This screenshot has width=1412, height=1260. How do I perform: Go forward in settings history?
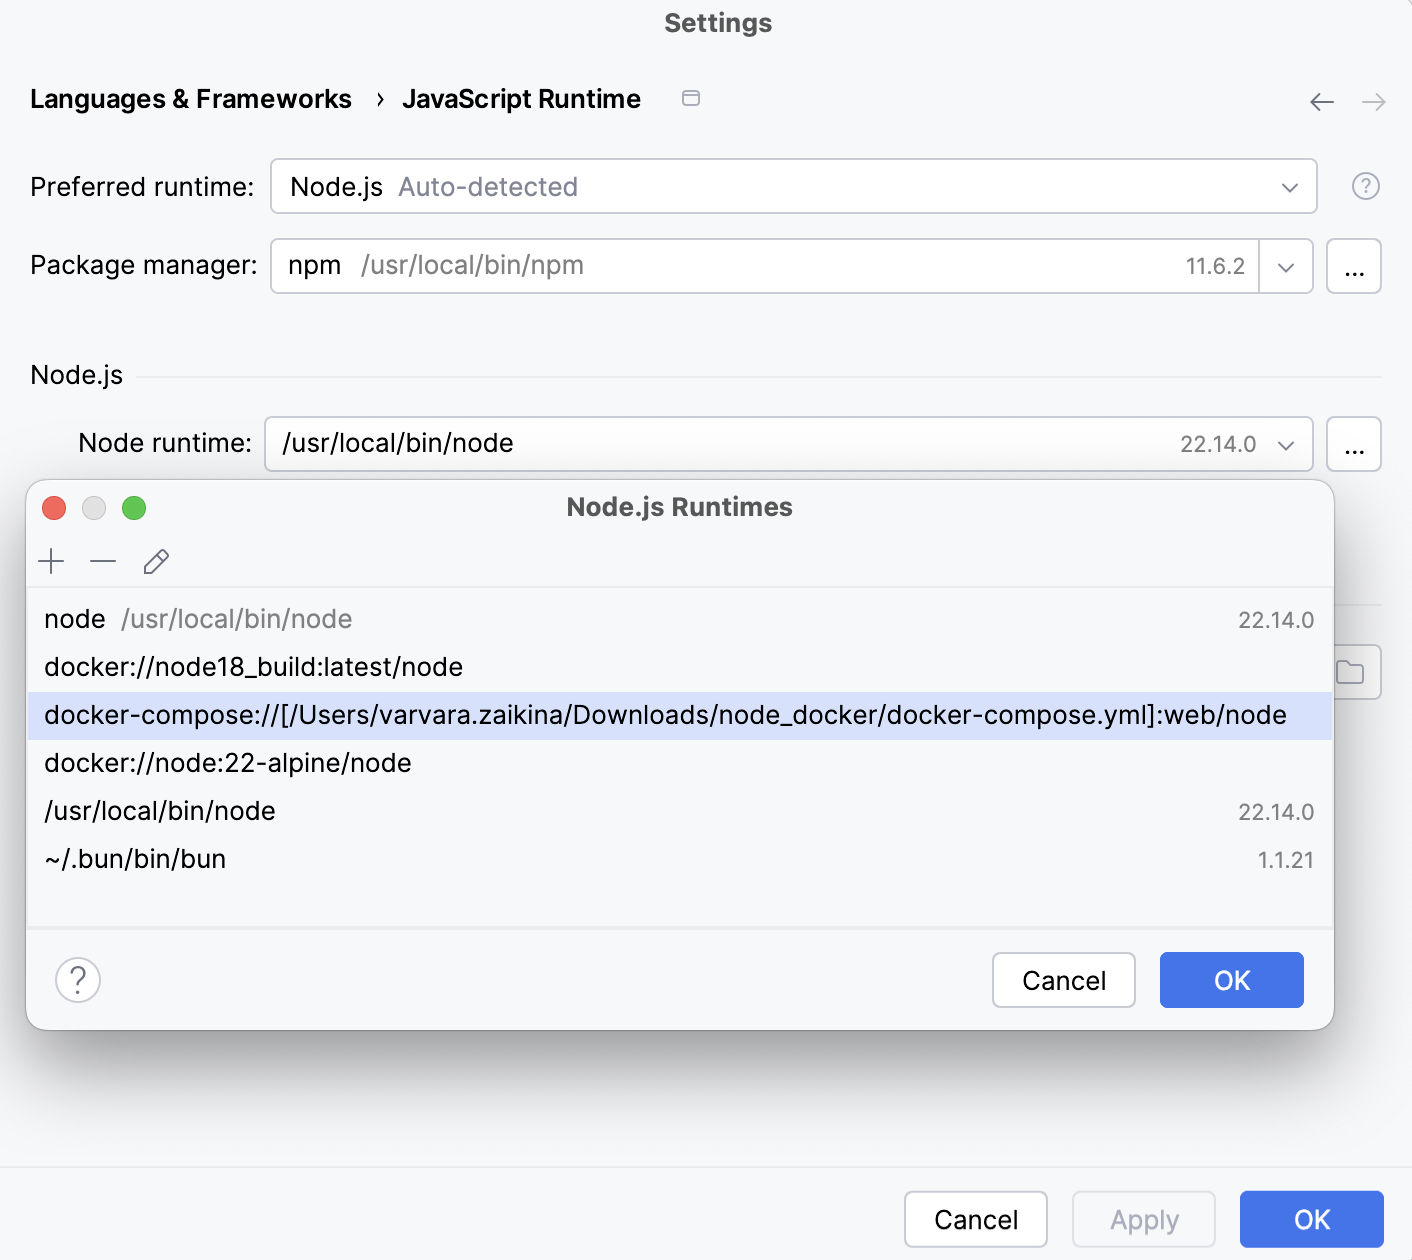point(1371,101)
